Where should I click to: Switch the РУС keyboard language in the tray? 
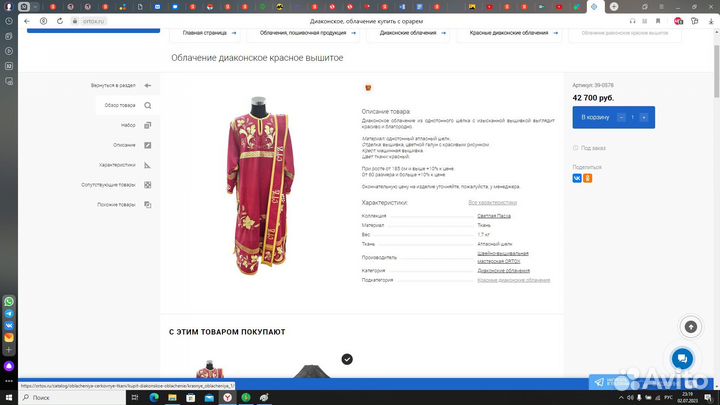coord(669,398)
